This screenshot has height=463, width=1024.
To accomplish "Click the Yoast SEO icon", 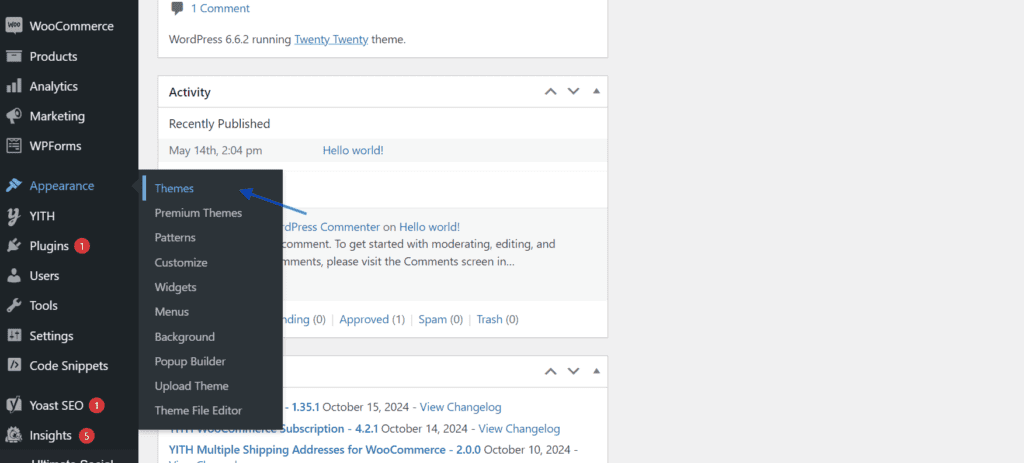I will point(14,405).
